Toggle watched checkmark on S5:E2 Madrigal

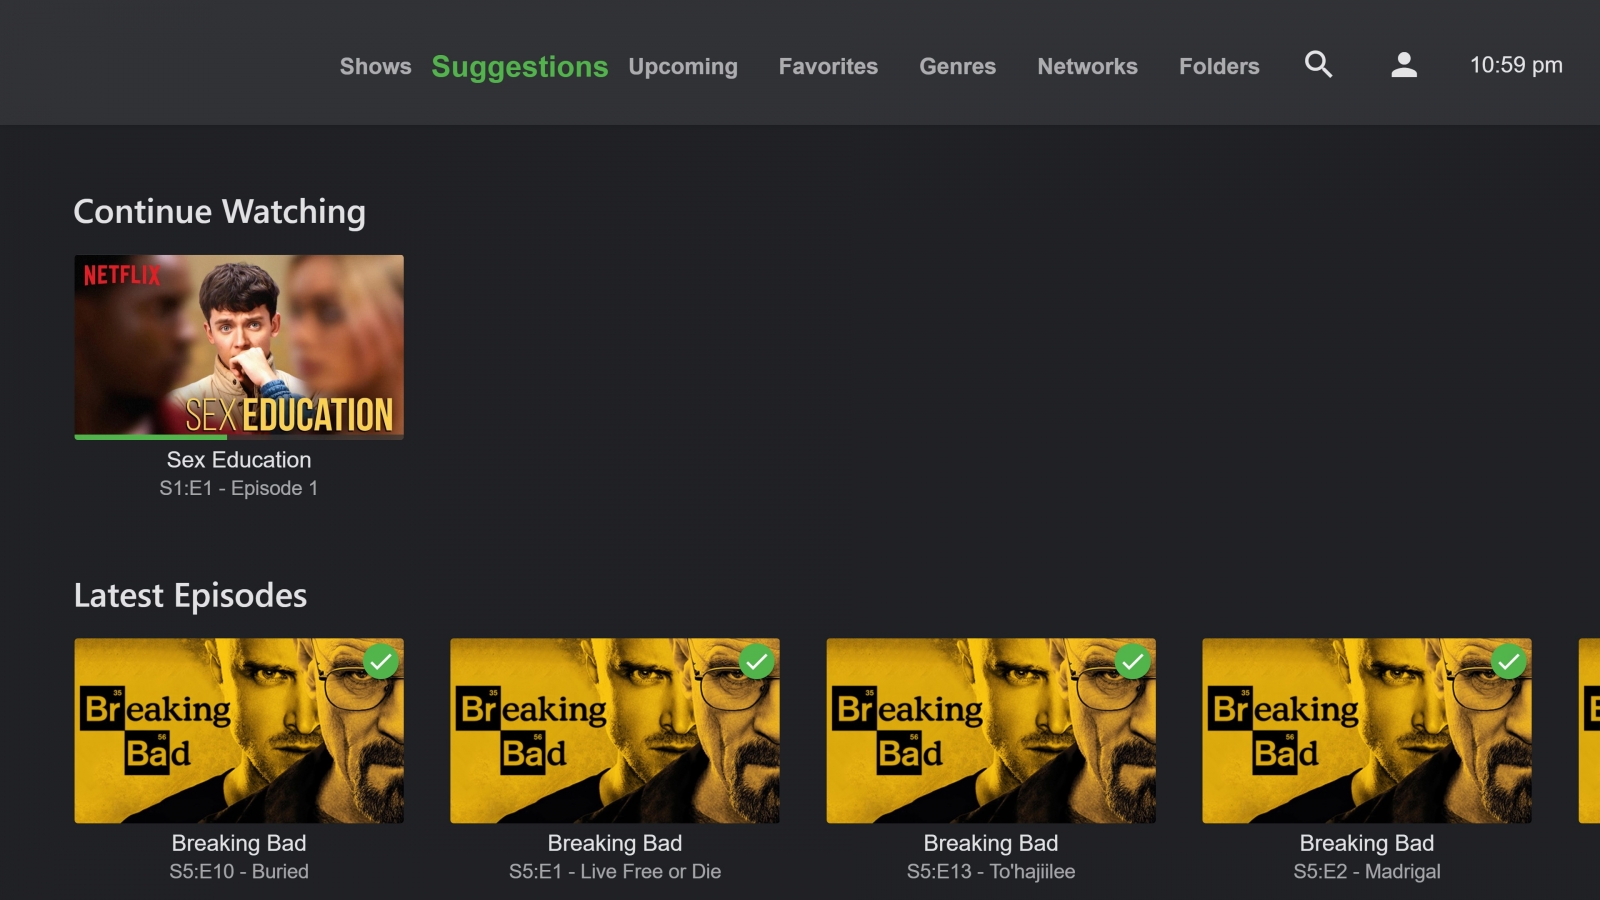pos(1509,662)
